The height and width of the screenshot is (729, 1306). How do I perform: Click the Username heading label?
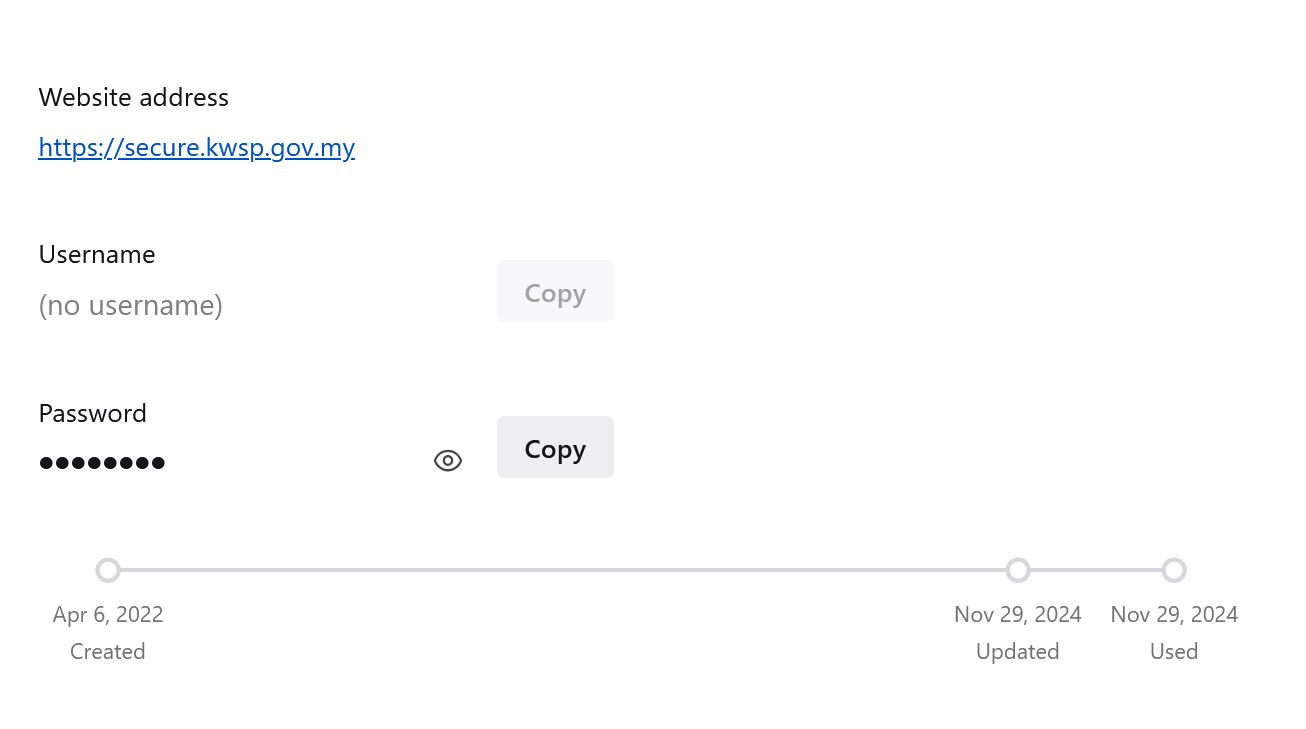tap(97, 254)
